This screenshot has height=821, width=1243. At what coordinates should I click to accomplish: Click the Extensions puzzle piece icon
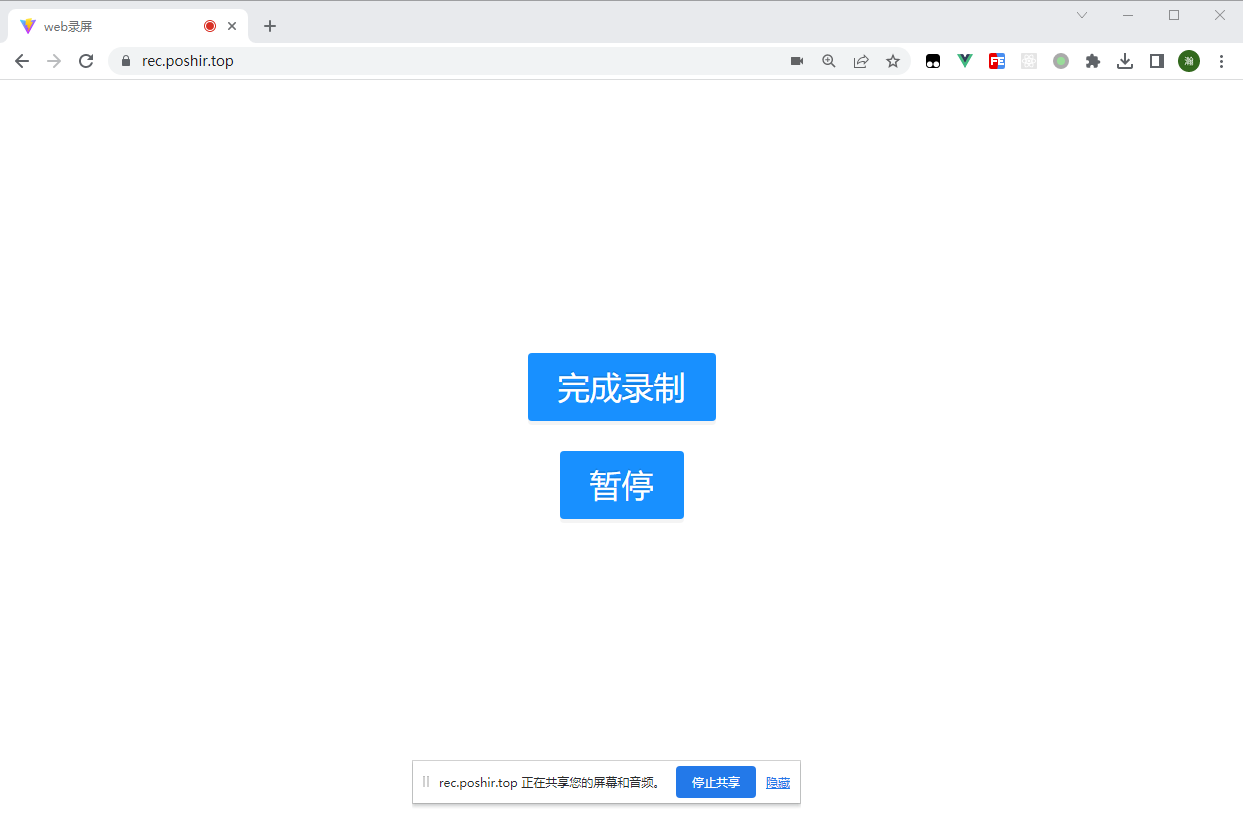[x=1092, y=61]
